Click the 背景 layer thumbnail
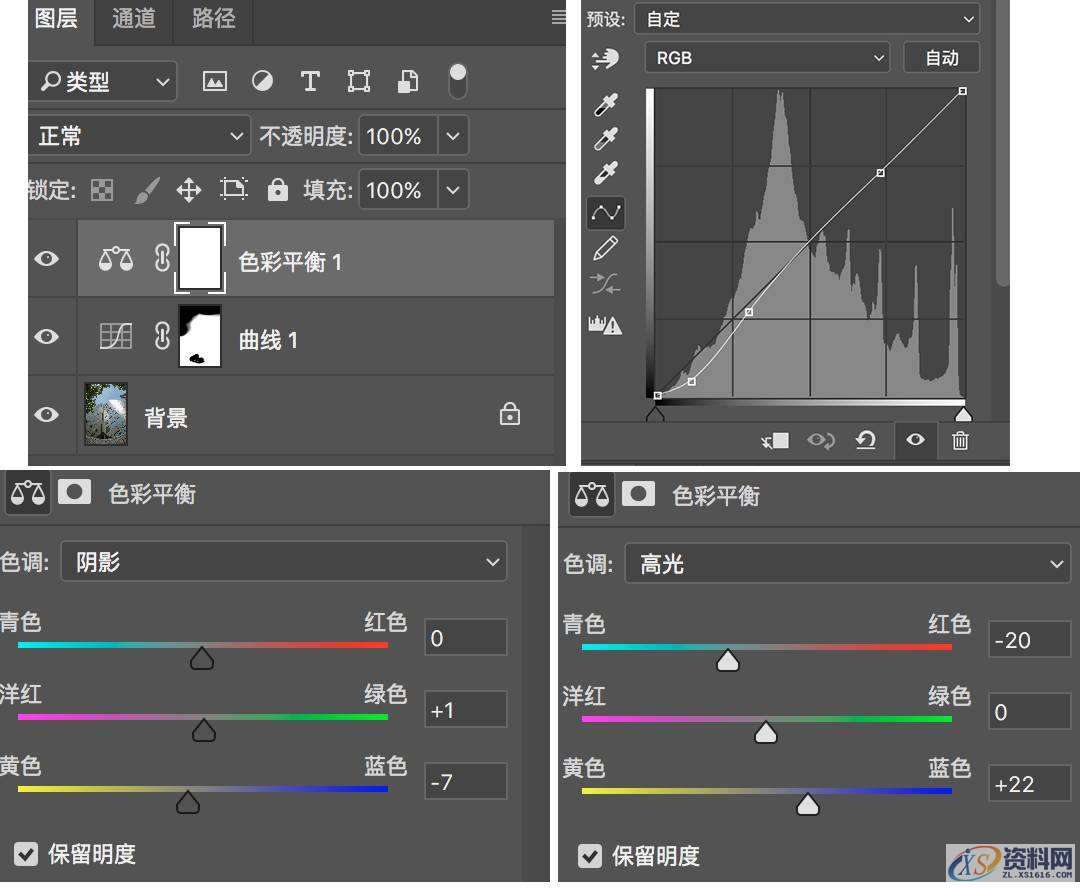 105,414
